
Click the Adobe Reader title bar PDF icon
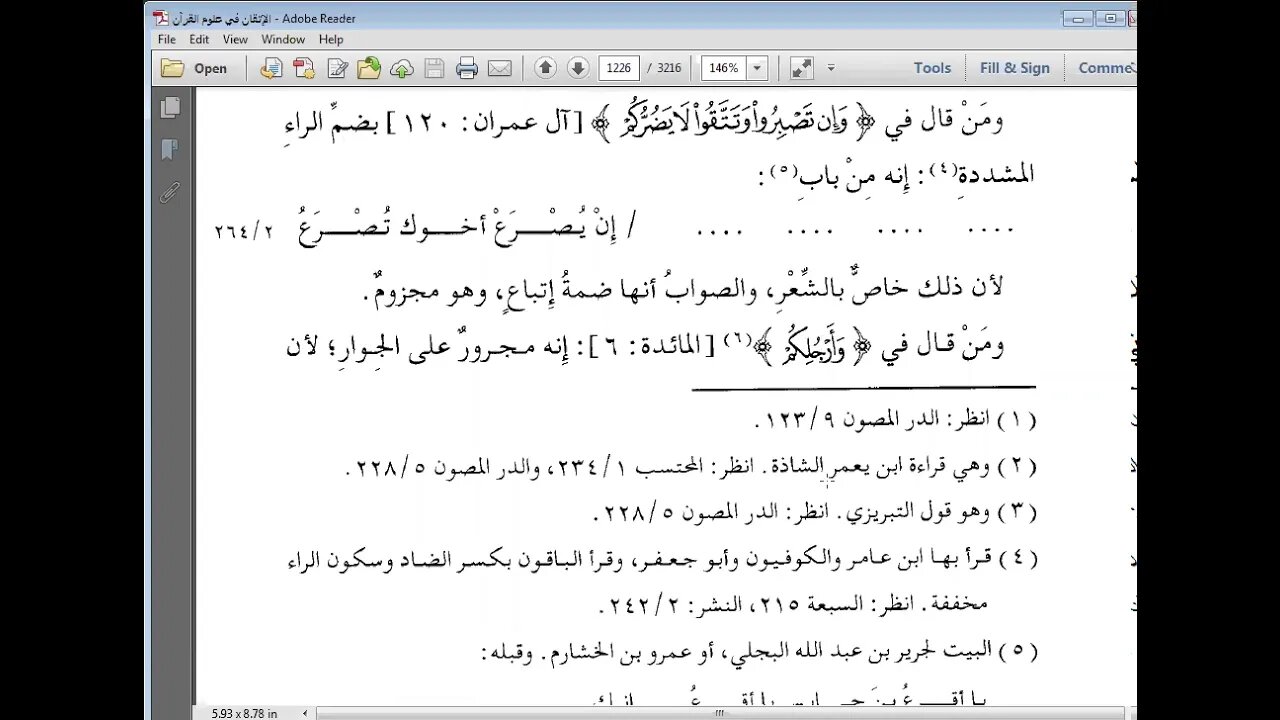point(160,18)
